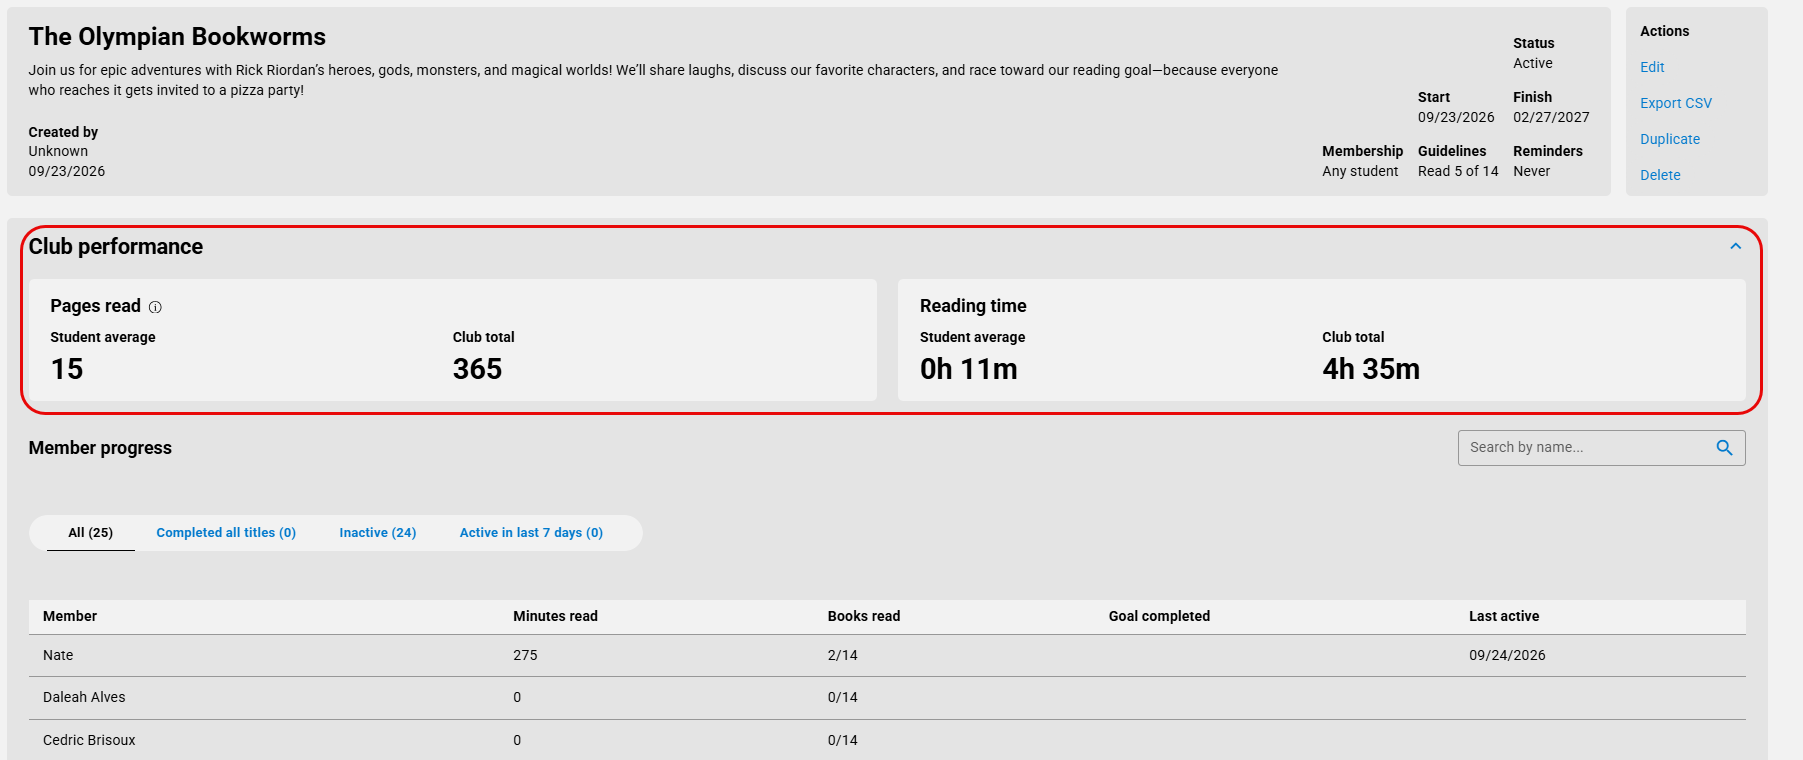Image resolution: width=1803 pixels, height=760 pixels.
Task: Show the Inactive (24) members tab
Action: click(378, 533)
